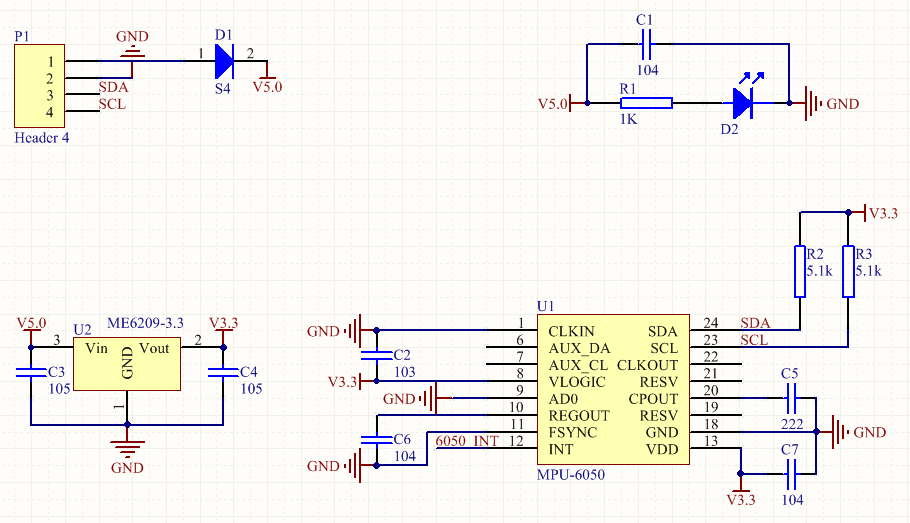Select capacitor C6 on REGOUT

[377, 439]
